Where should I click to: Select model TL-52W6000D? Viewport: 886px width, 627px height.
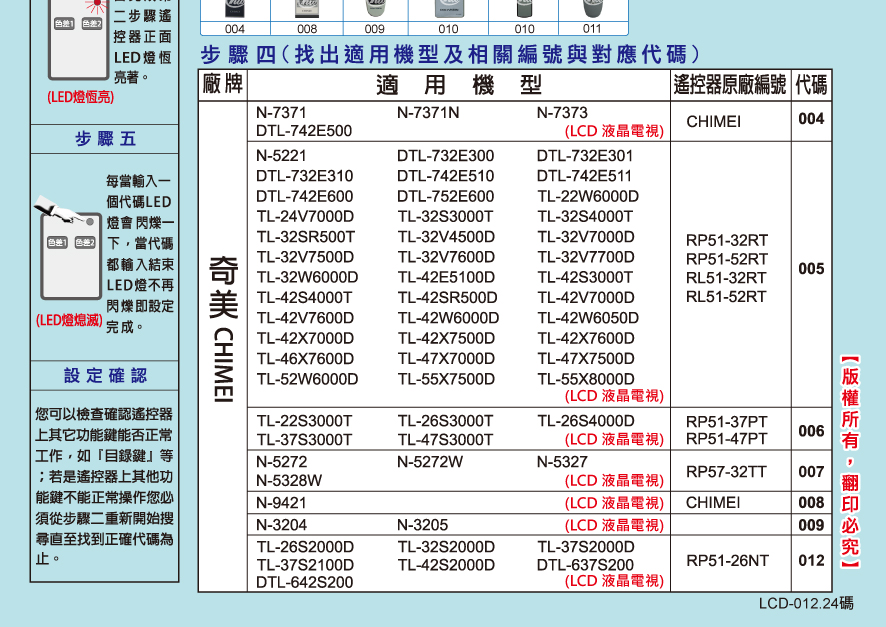point(307,379)
